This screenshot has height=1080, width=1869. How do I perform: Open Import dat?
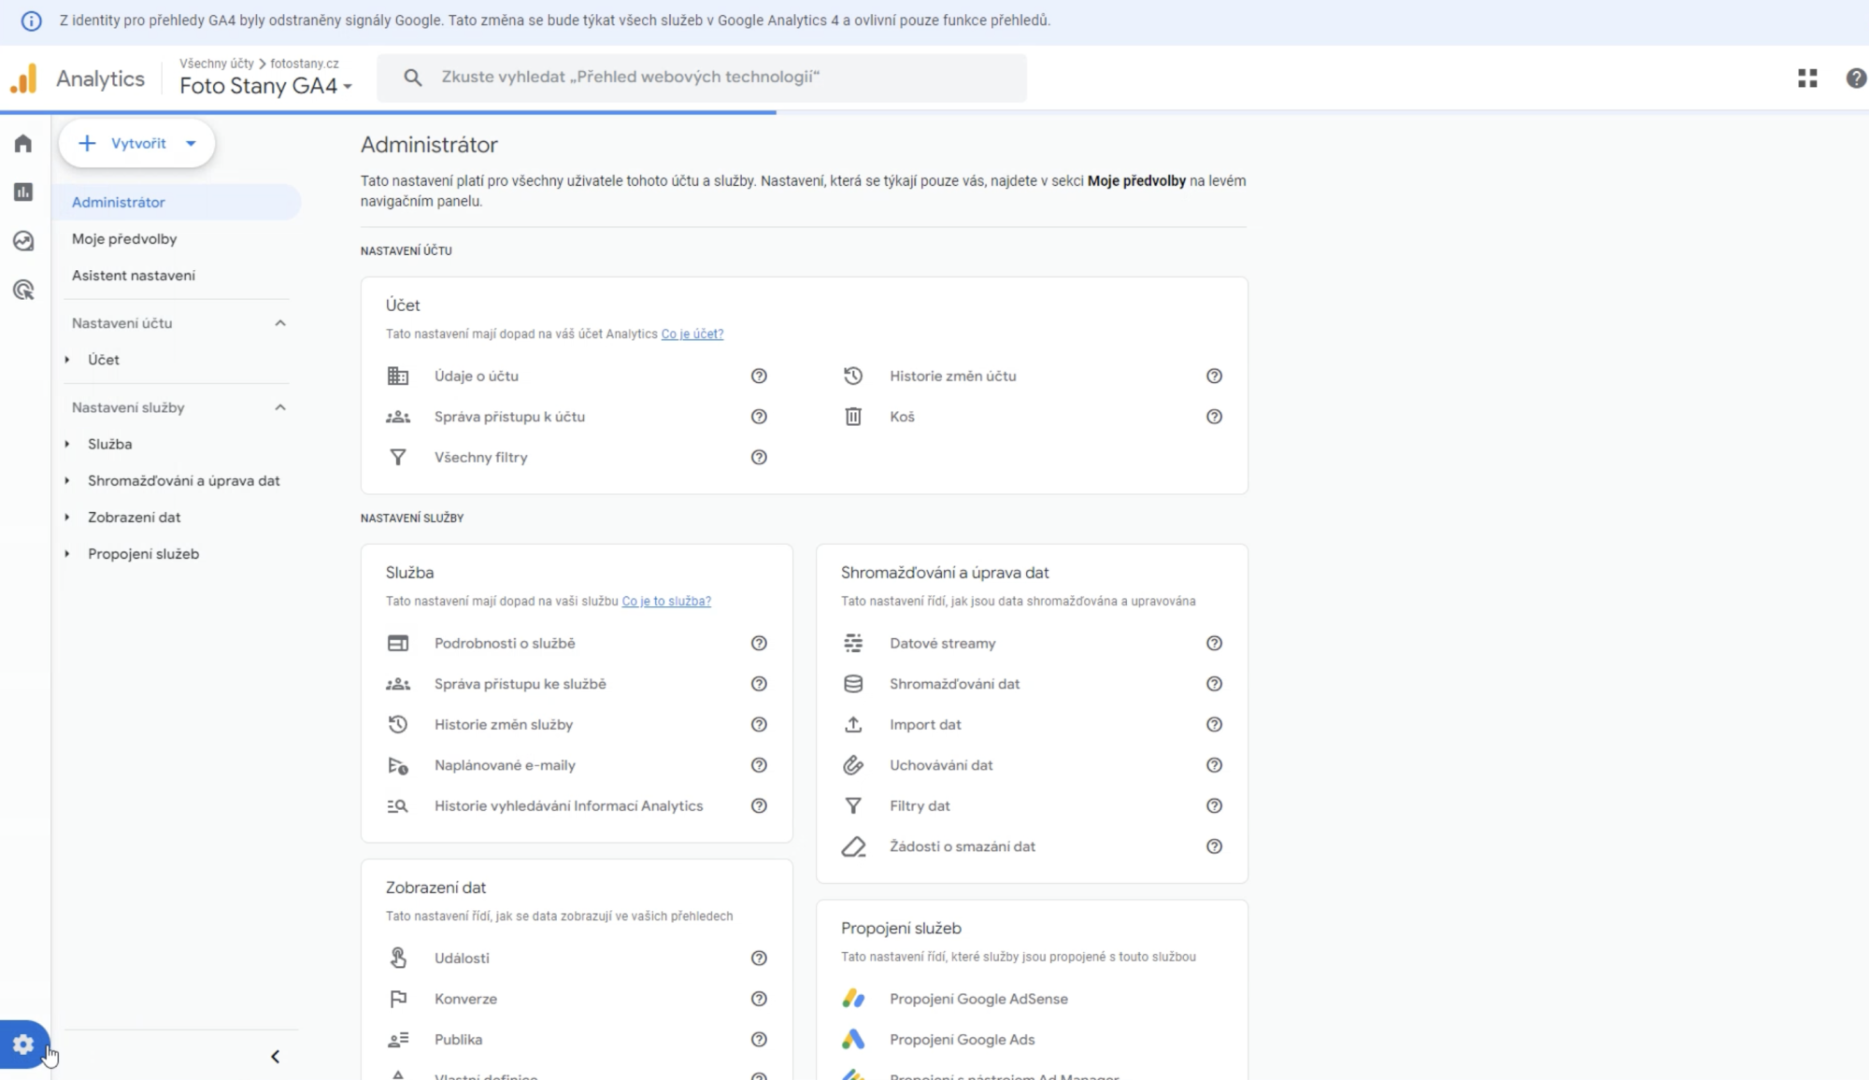(x=925, y=725)
